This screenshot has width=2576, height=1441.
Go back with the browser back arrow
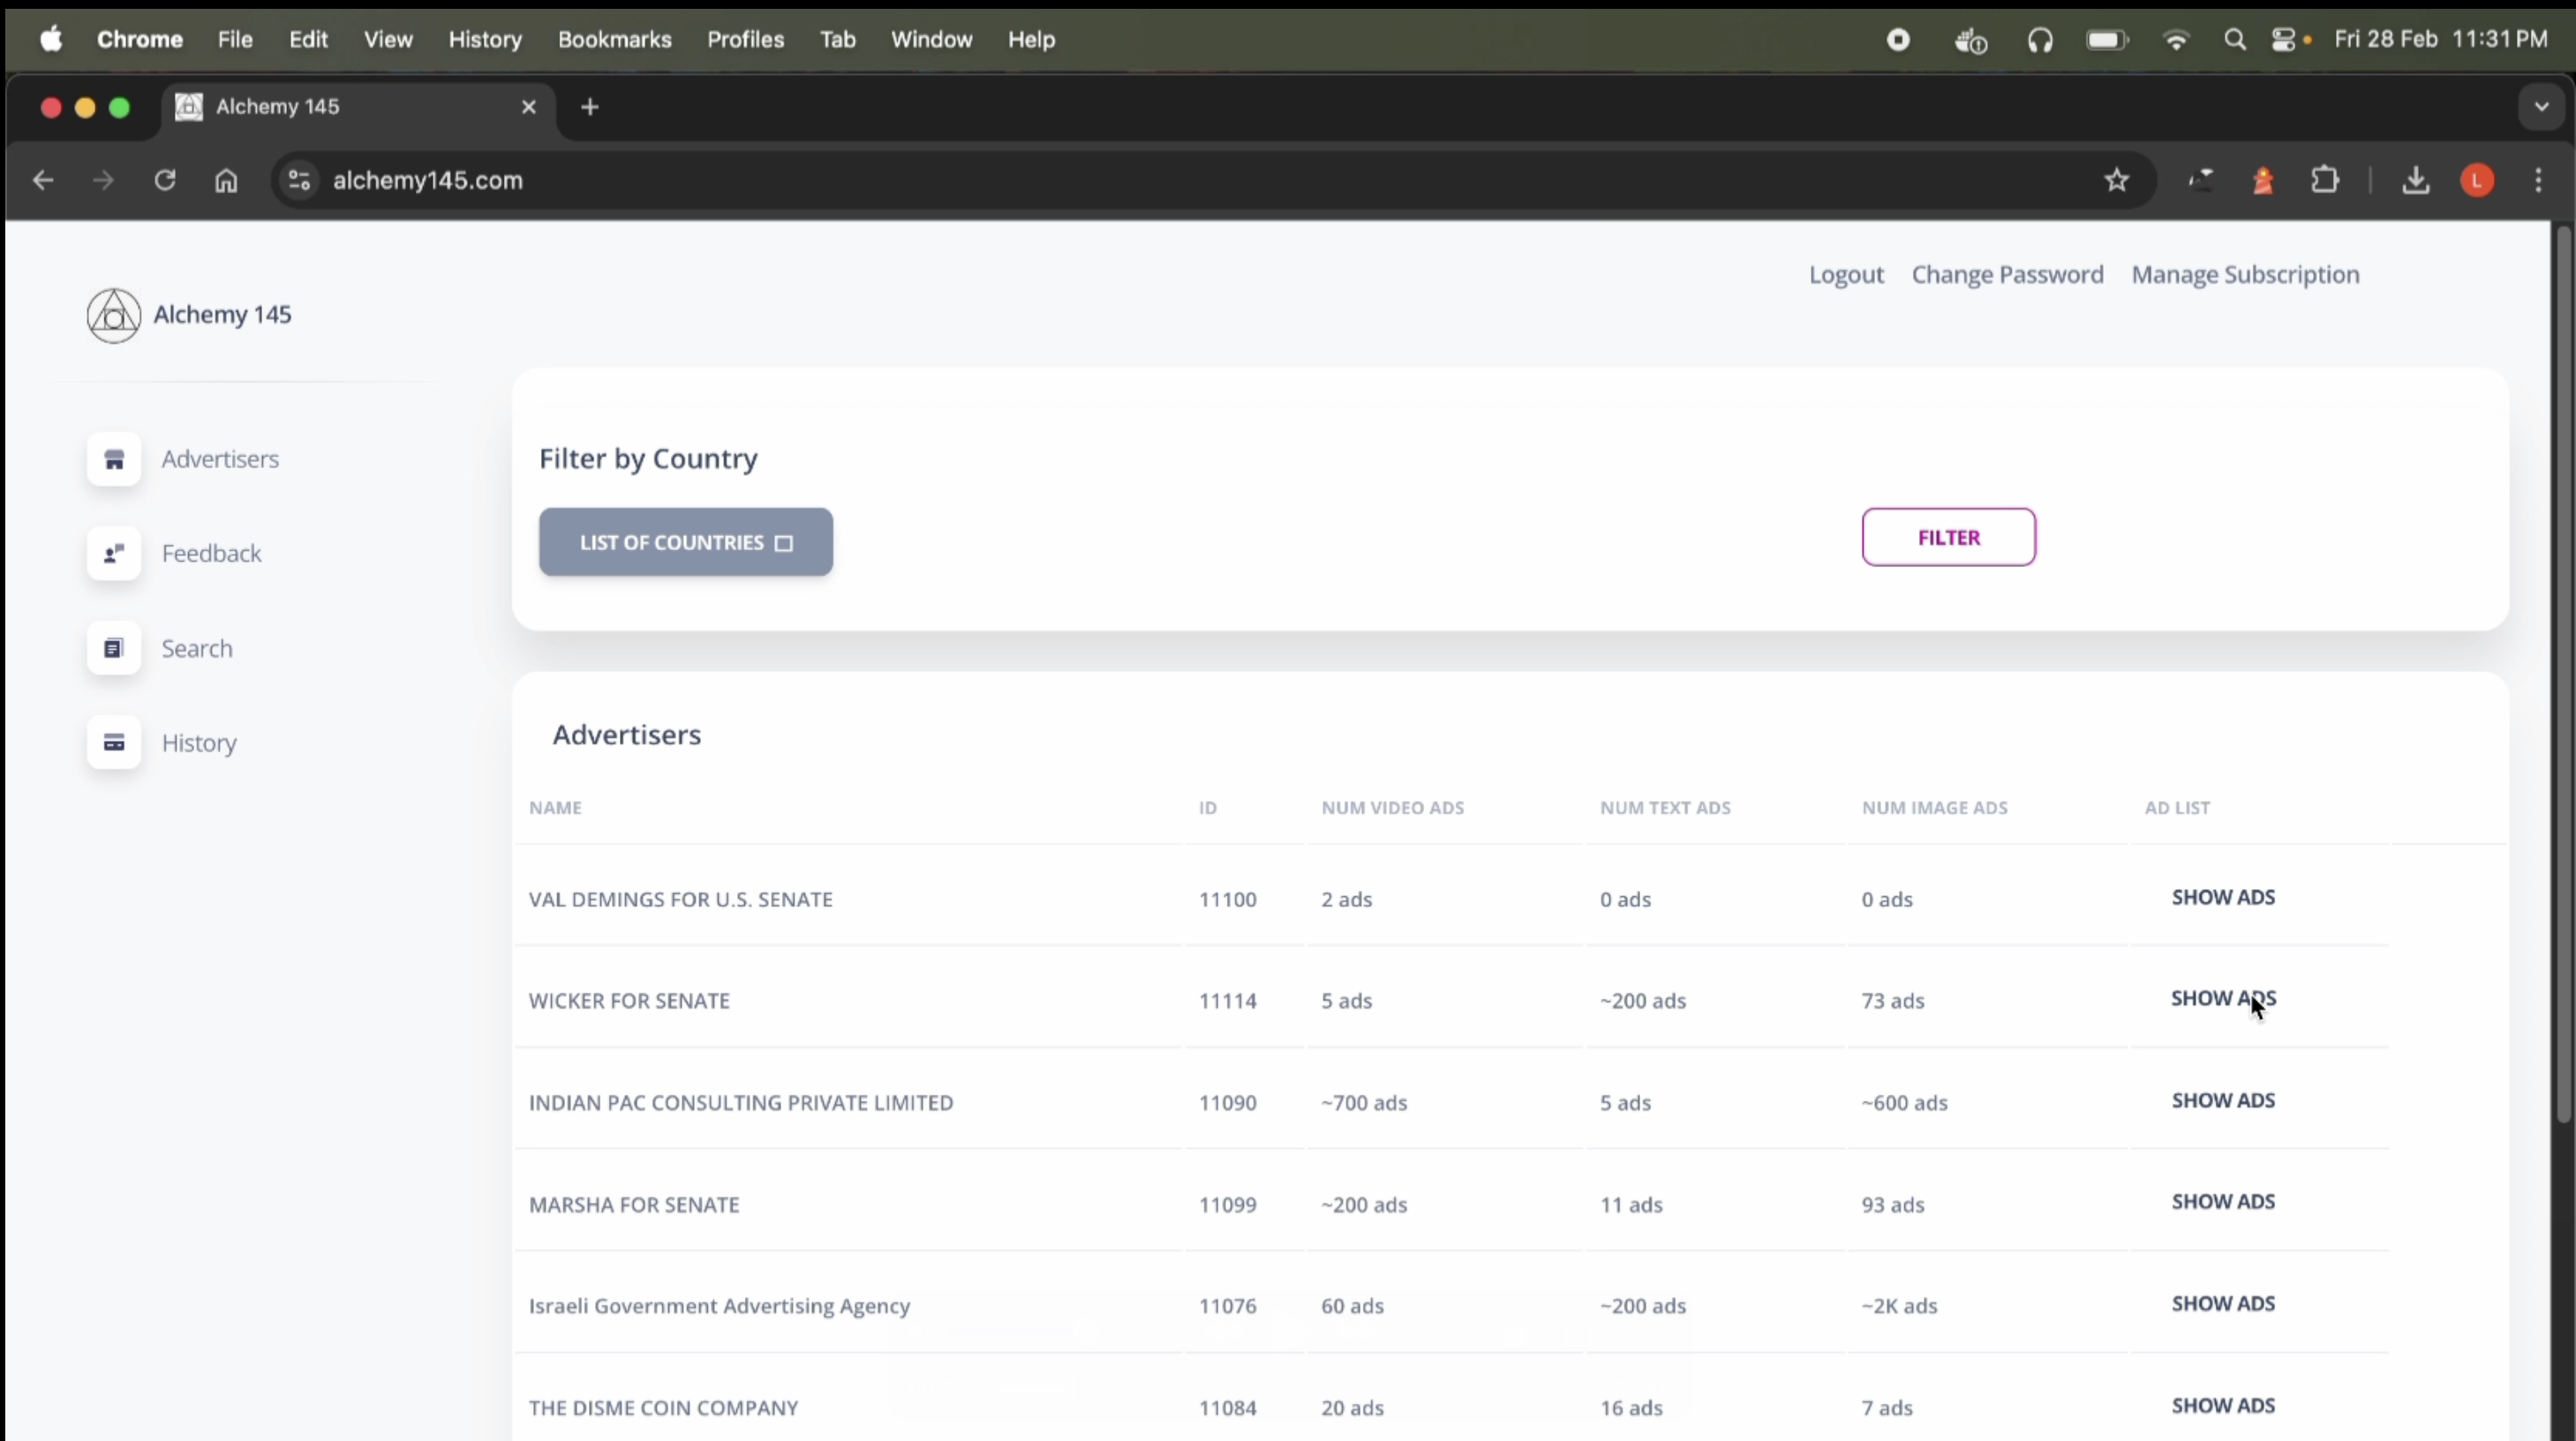point(42,180)
